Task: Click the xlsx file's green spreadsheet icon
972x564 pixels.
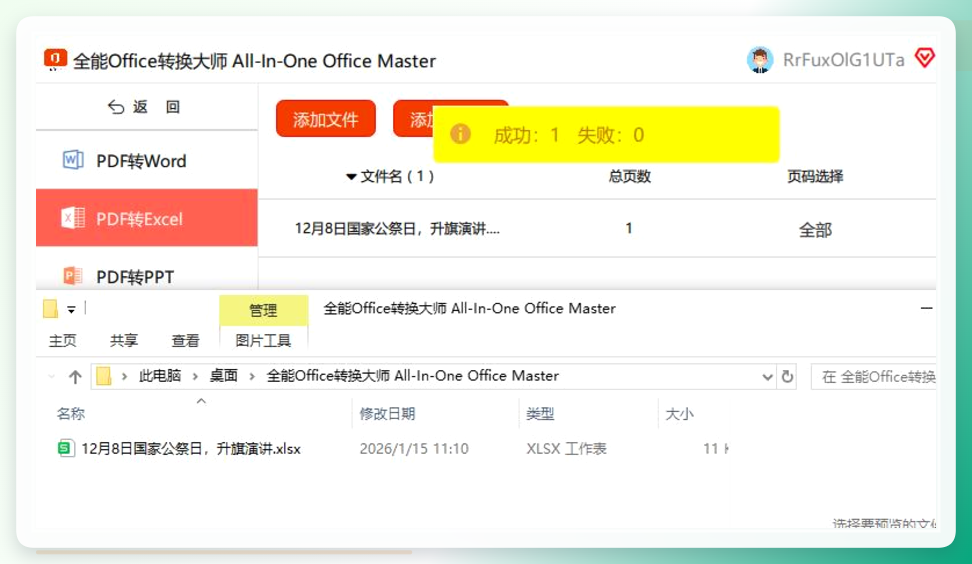Action: (x=66, y=448)
